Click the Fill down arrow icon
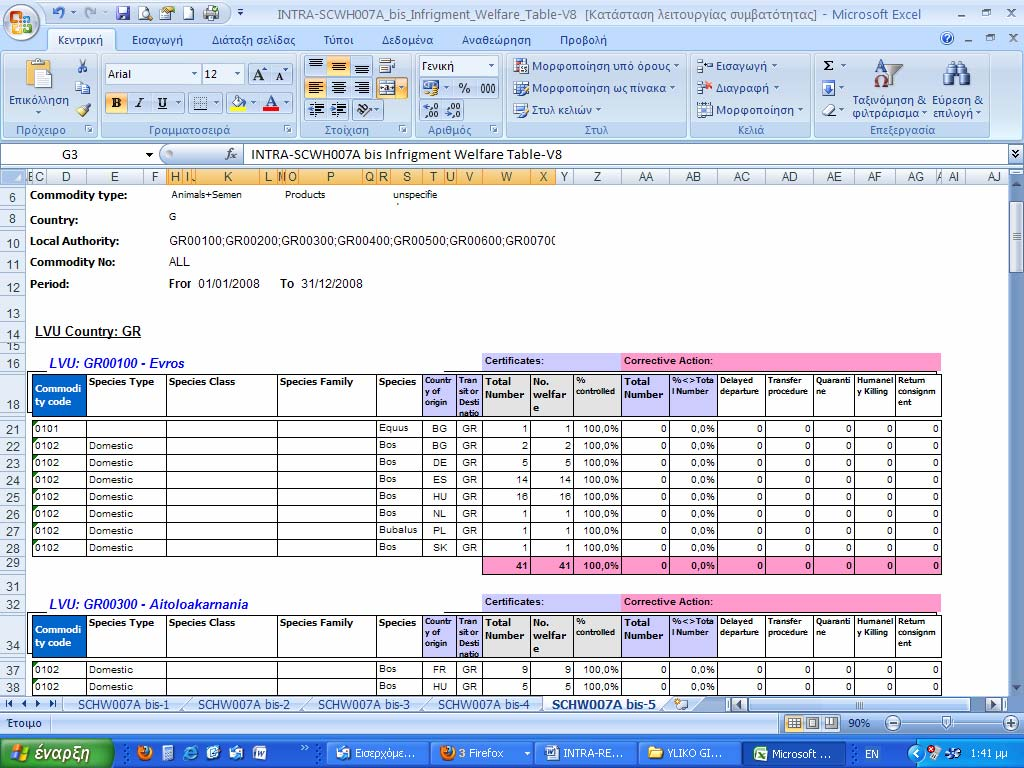 click(x=828, y=88)
